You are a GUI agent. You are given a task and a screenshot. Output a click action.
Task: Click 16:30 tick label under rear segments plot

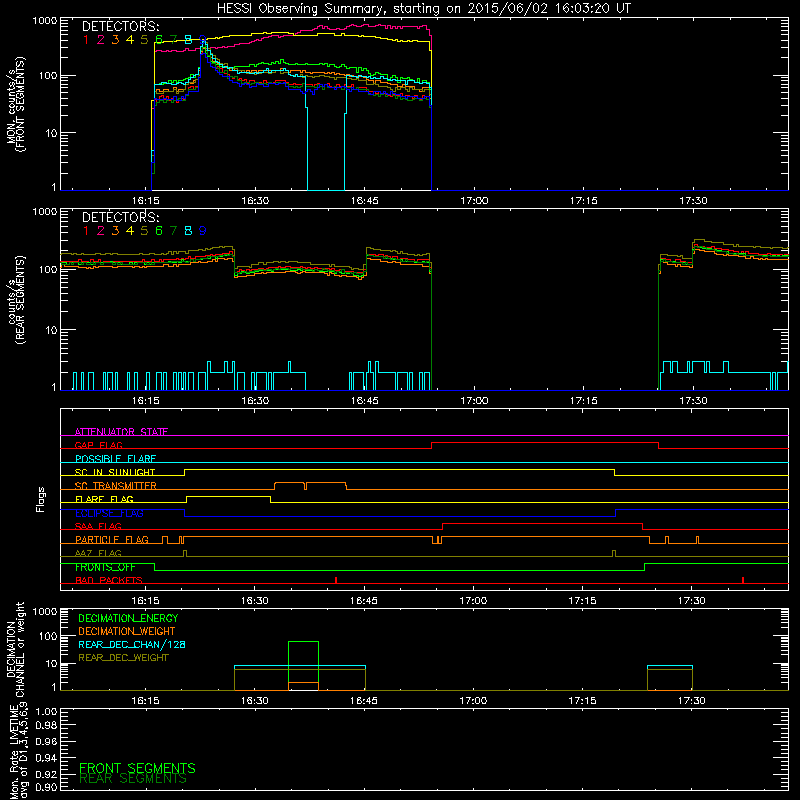tap(255, 401)
